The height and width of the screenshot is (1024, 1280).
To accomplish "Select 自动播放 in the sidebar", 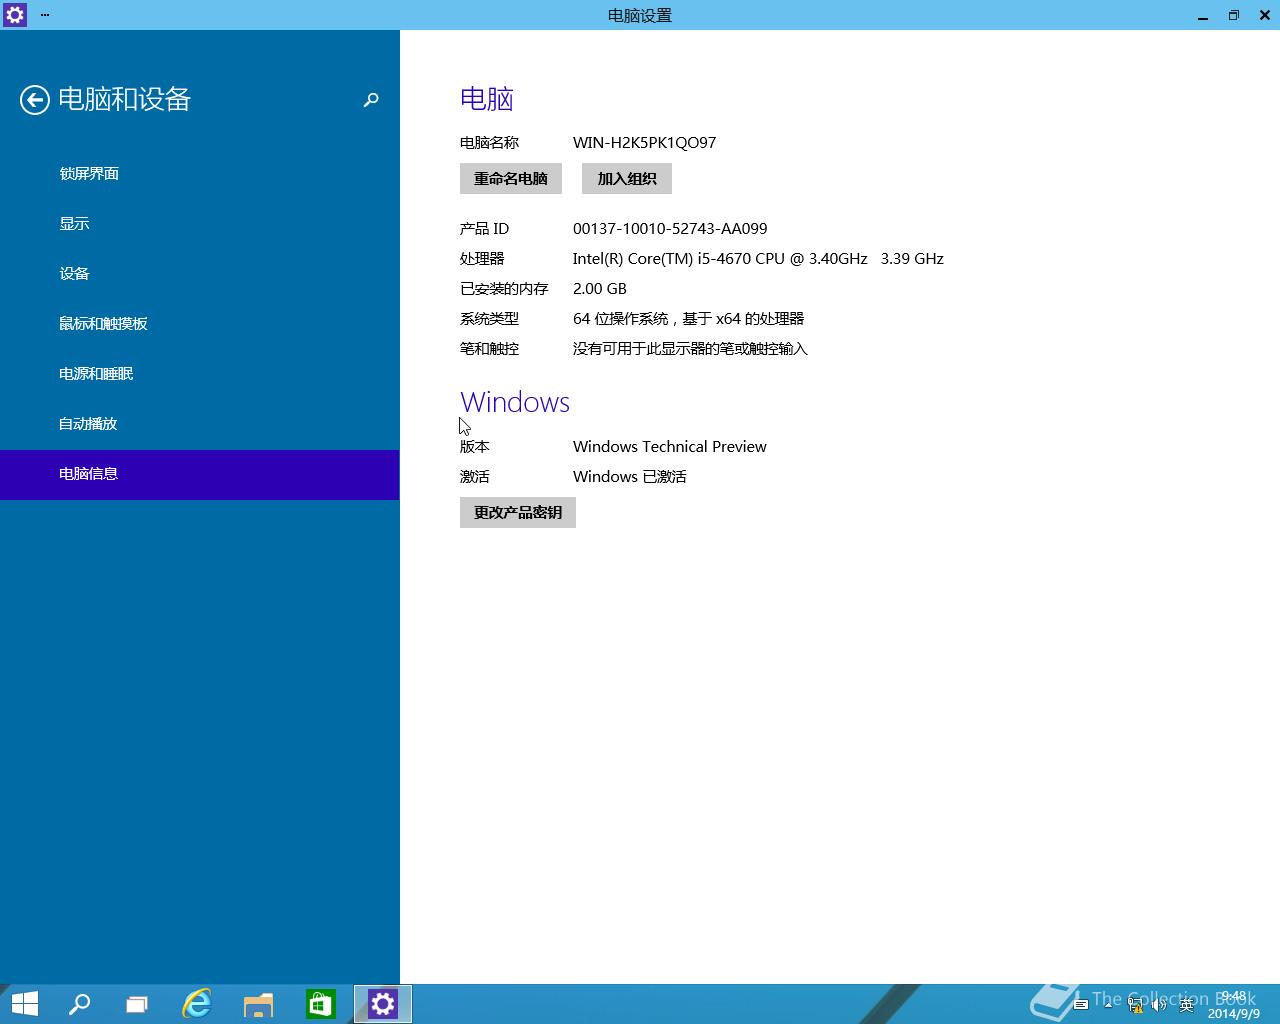I will tap(199, 424).
